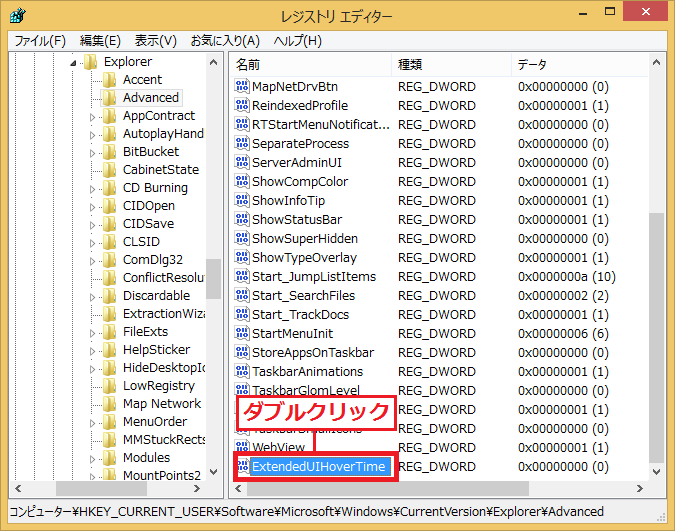Screen dimensions: 675x531
Task: Click the values pane horizontal scrollbar thumb
Action: point(388,488)
